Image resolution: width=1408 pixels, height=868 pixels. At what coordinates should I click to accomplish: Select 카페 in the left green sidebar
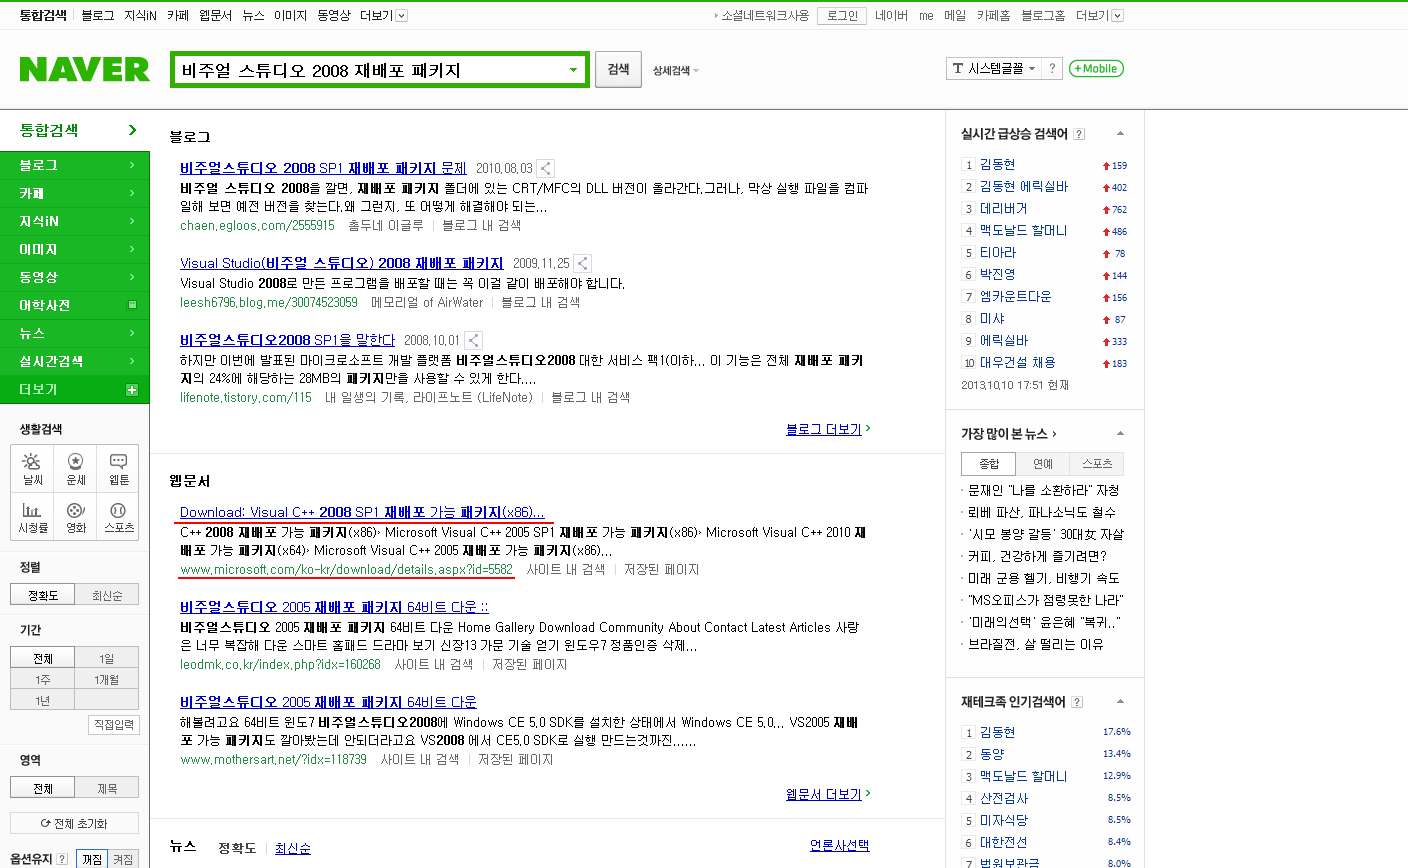coord(75,193)
